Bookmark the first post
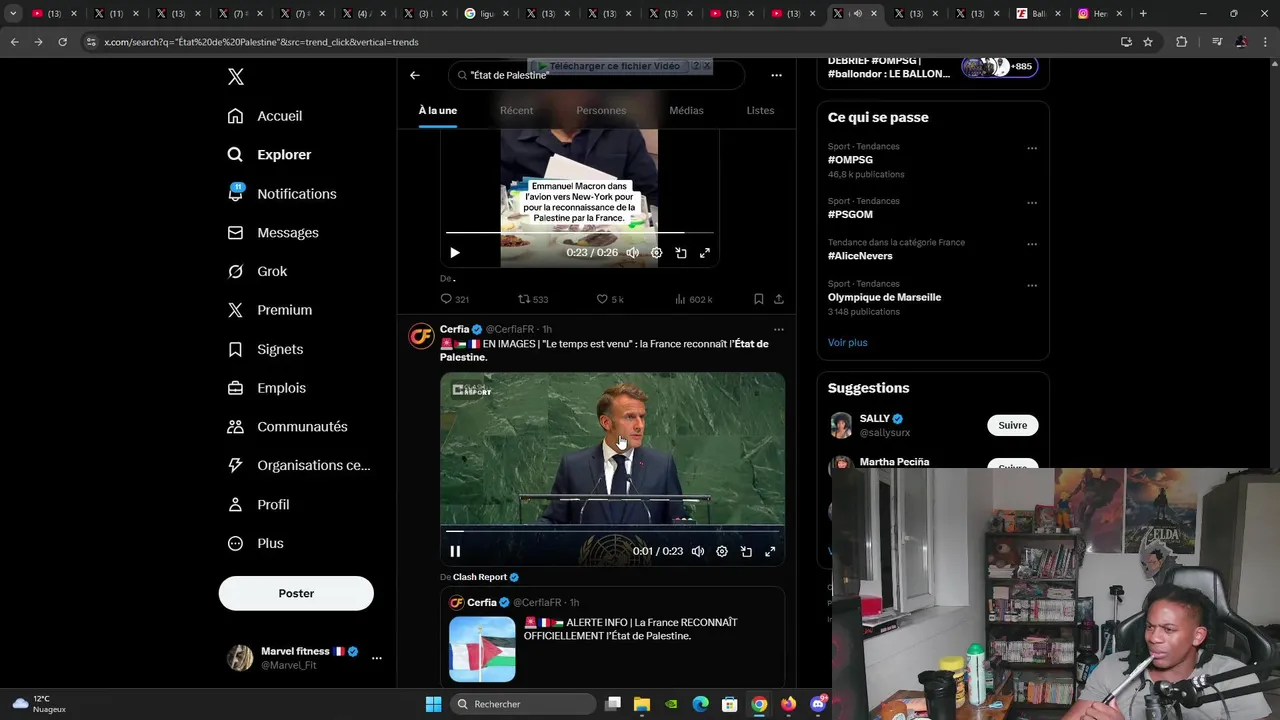Viewport: 1280px width, 720px height. click(759, 299)
